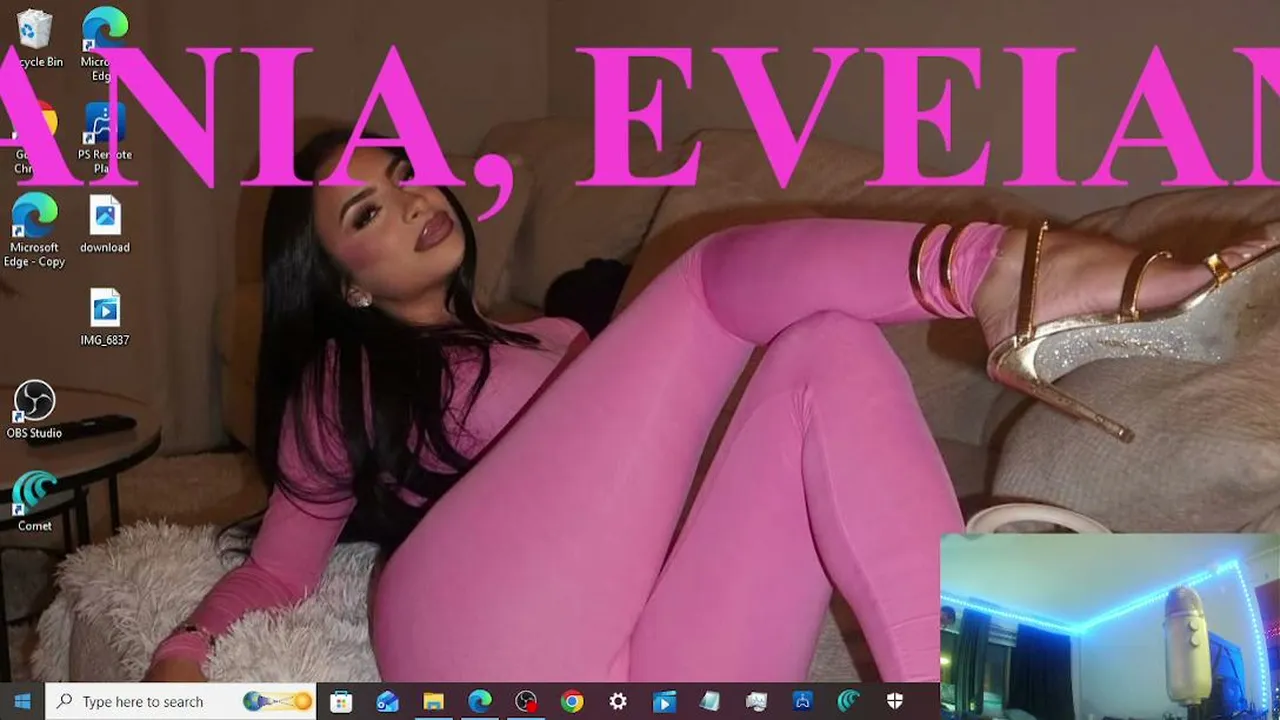Open Windows Security shield taskbar icon
The image size is (1280, 720).
[x=895, y=701]
